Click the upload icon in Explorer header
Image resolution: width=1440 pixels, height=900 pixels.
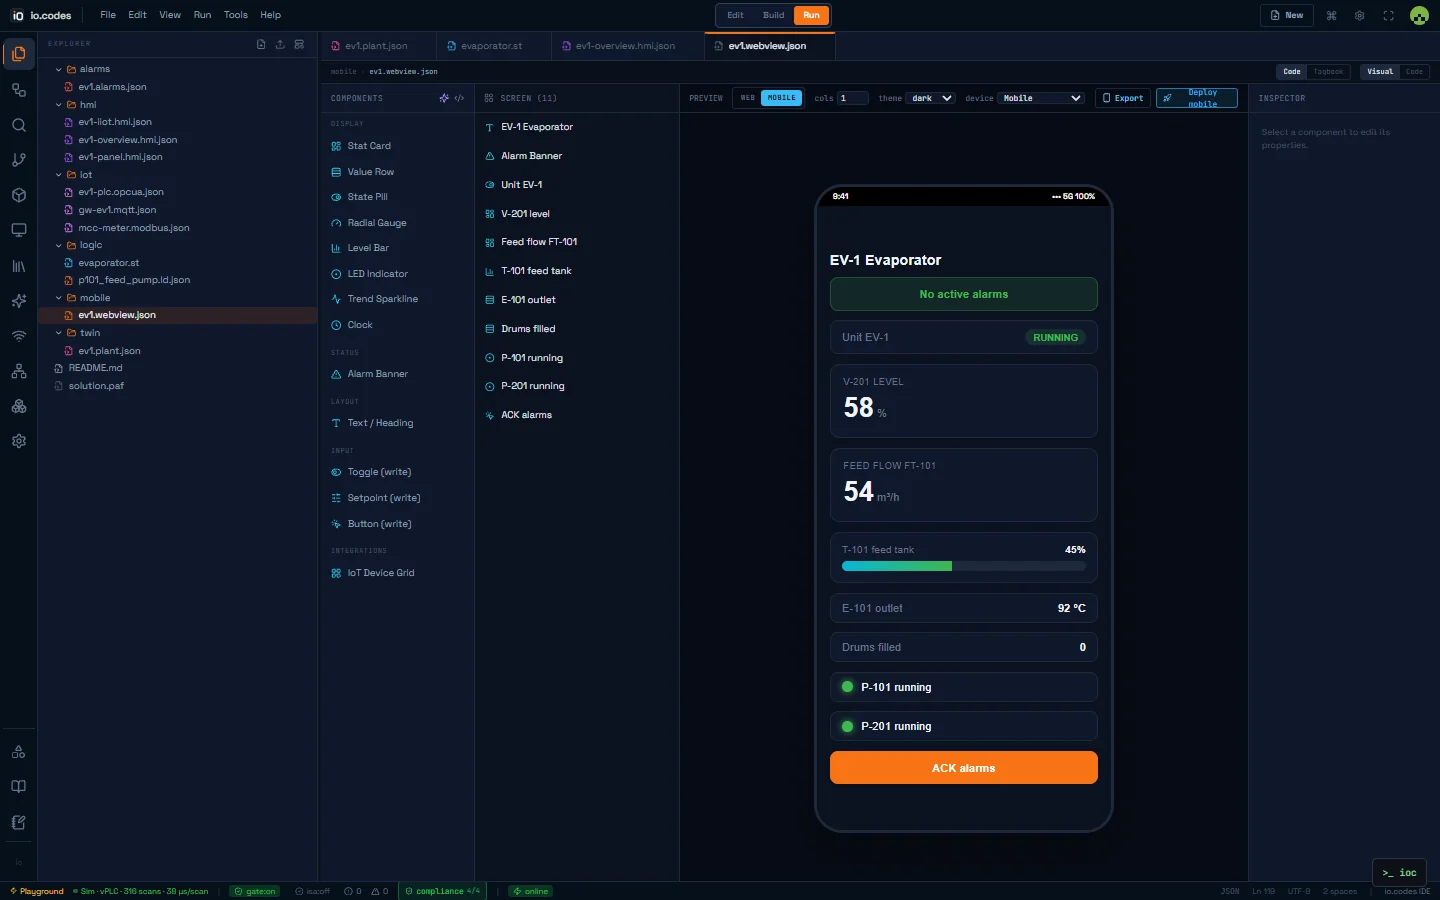coord(280,44)
